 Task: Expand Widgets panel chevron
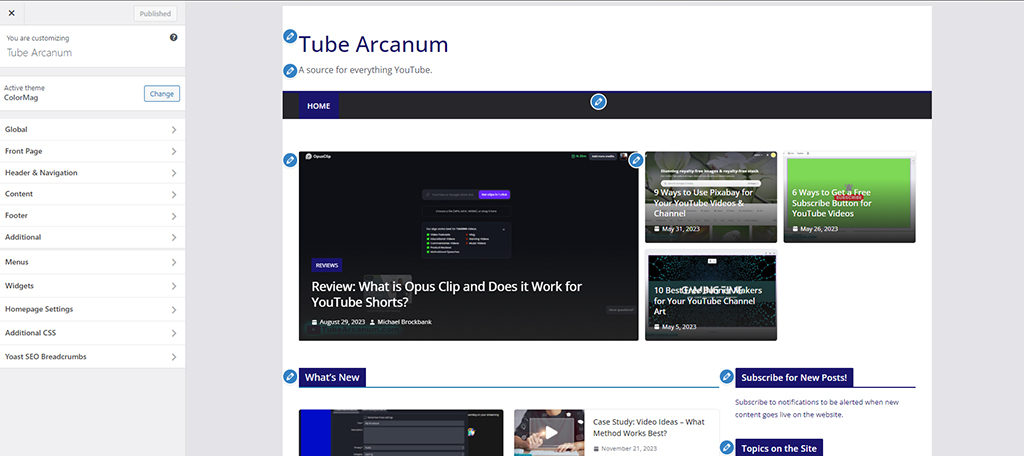pos(174,285)
